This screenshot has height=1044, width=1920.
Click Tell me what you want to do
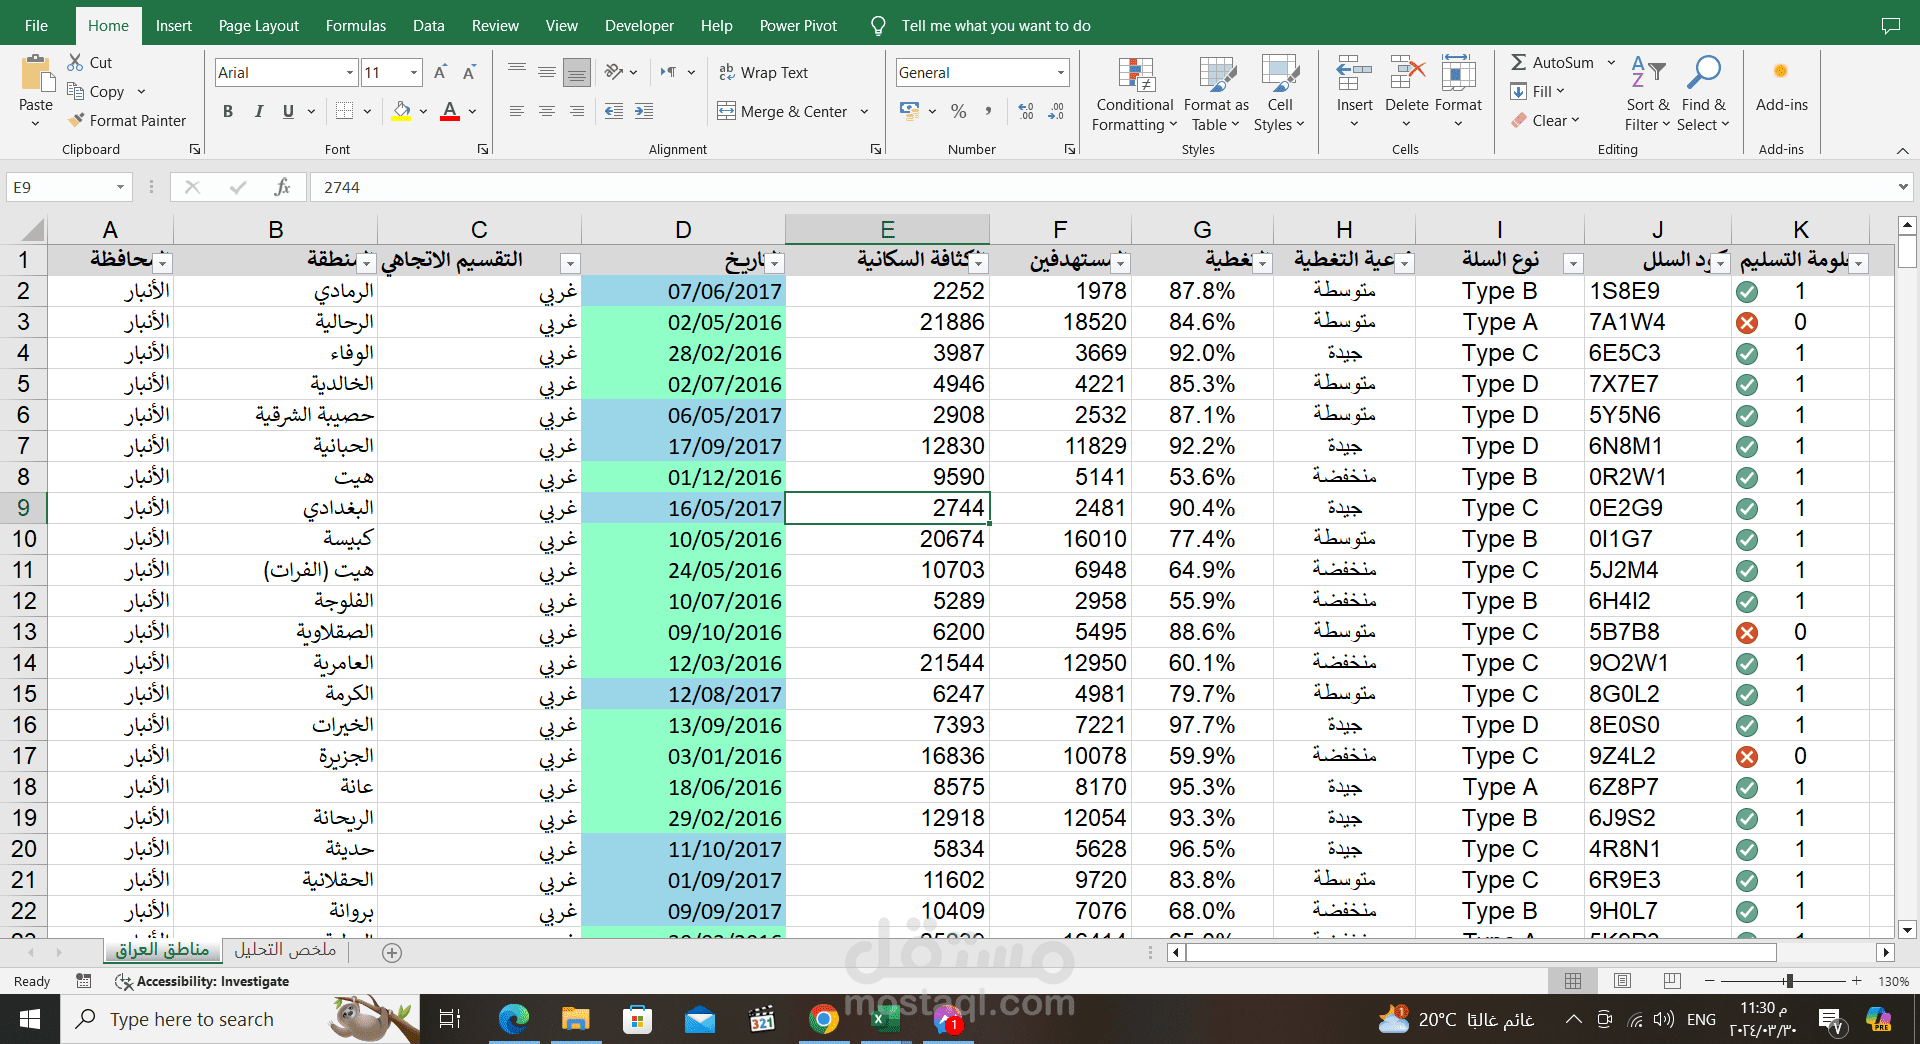(996, 26)
